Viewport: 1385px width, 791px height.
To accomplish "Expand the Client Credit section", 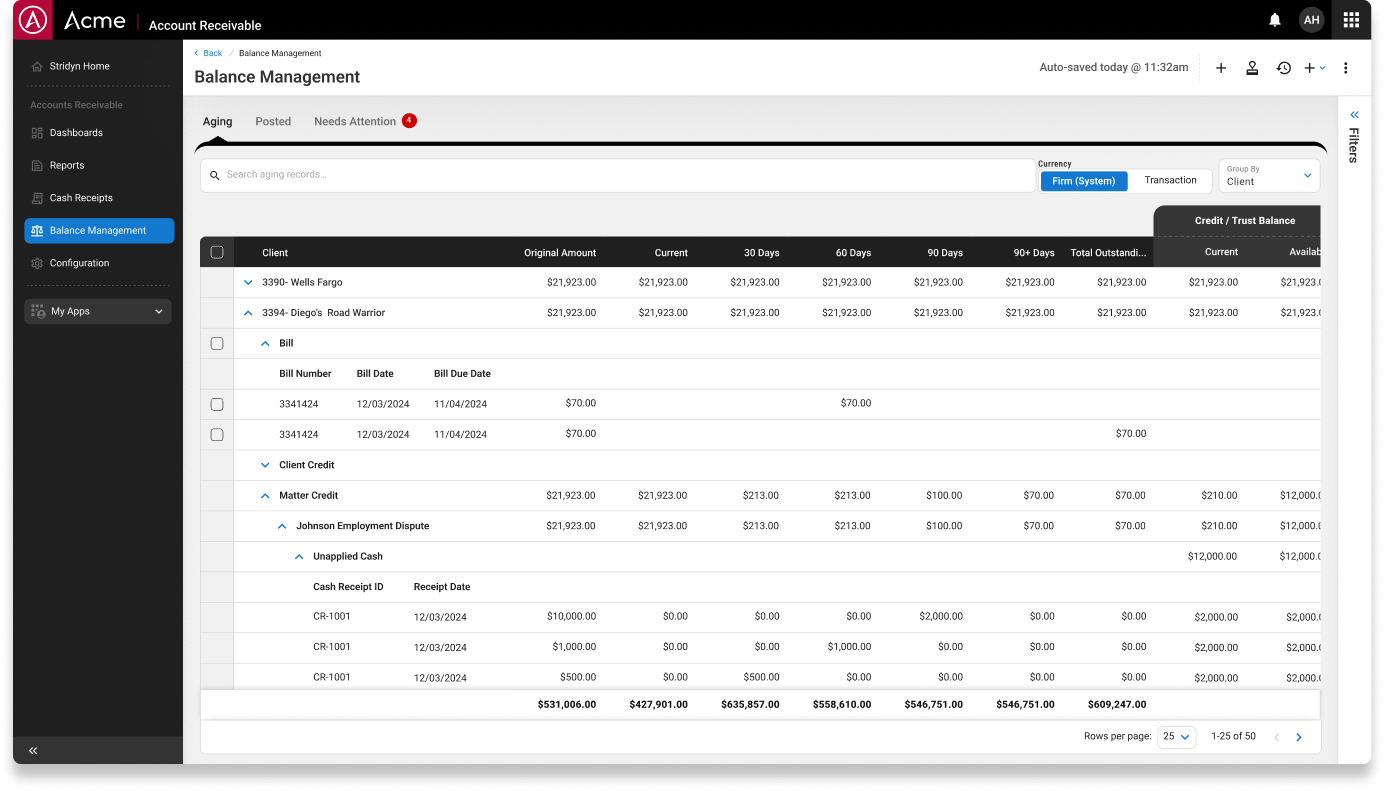I will (265, 465).
